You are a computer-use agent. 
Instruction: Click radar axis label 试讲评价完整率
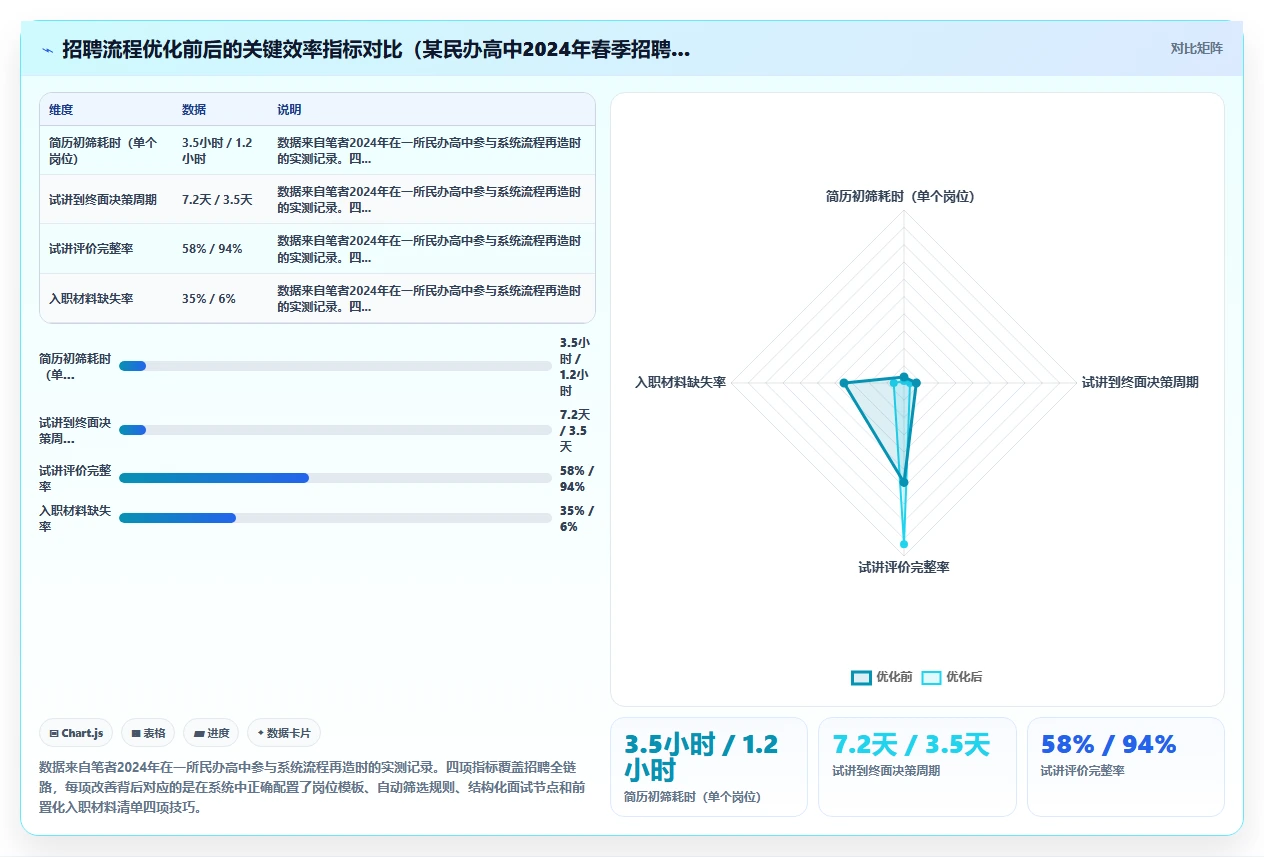904,567
